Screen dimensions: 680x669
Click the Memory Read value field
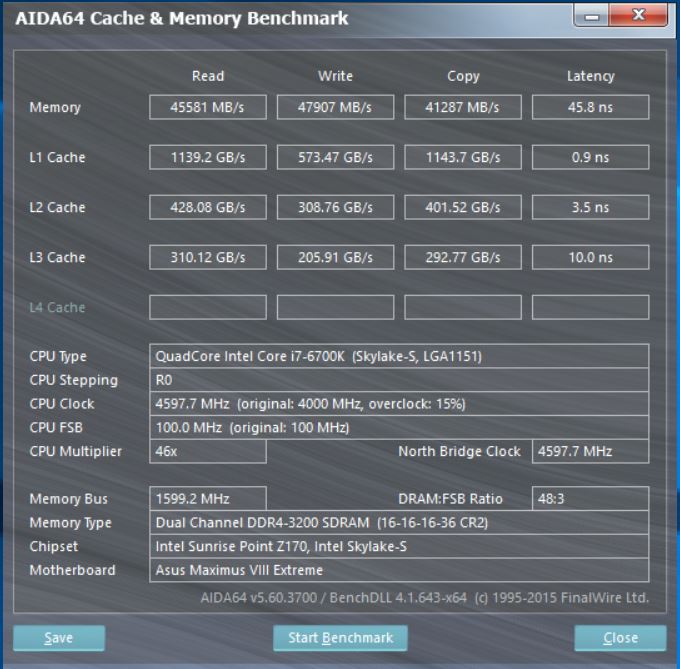click(x=207, y=107)
